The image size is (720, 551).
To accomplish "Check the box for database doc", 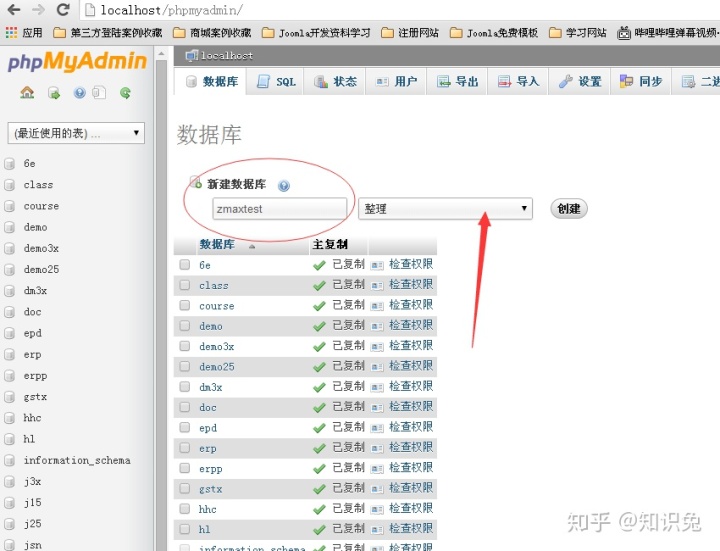I will click(x=185, y=407).
